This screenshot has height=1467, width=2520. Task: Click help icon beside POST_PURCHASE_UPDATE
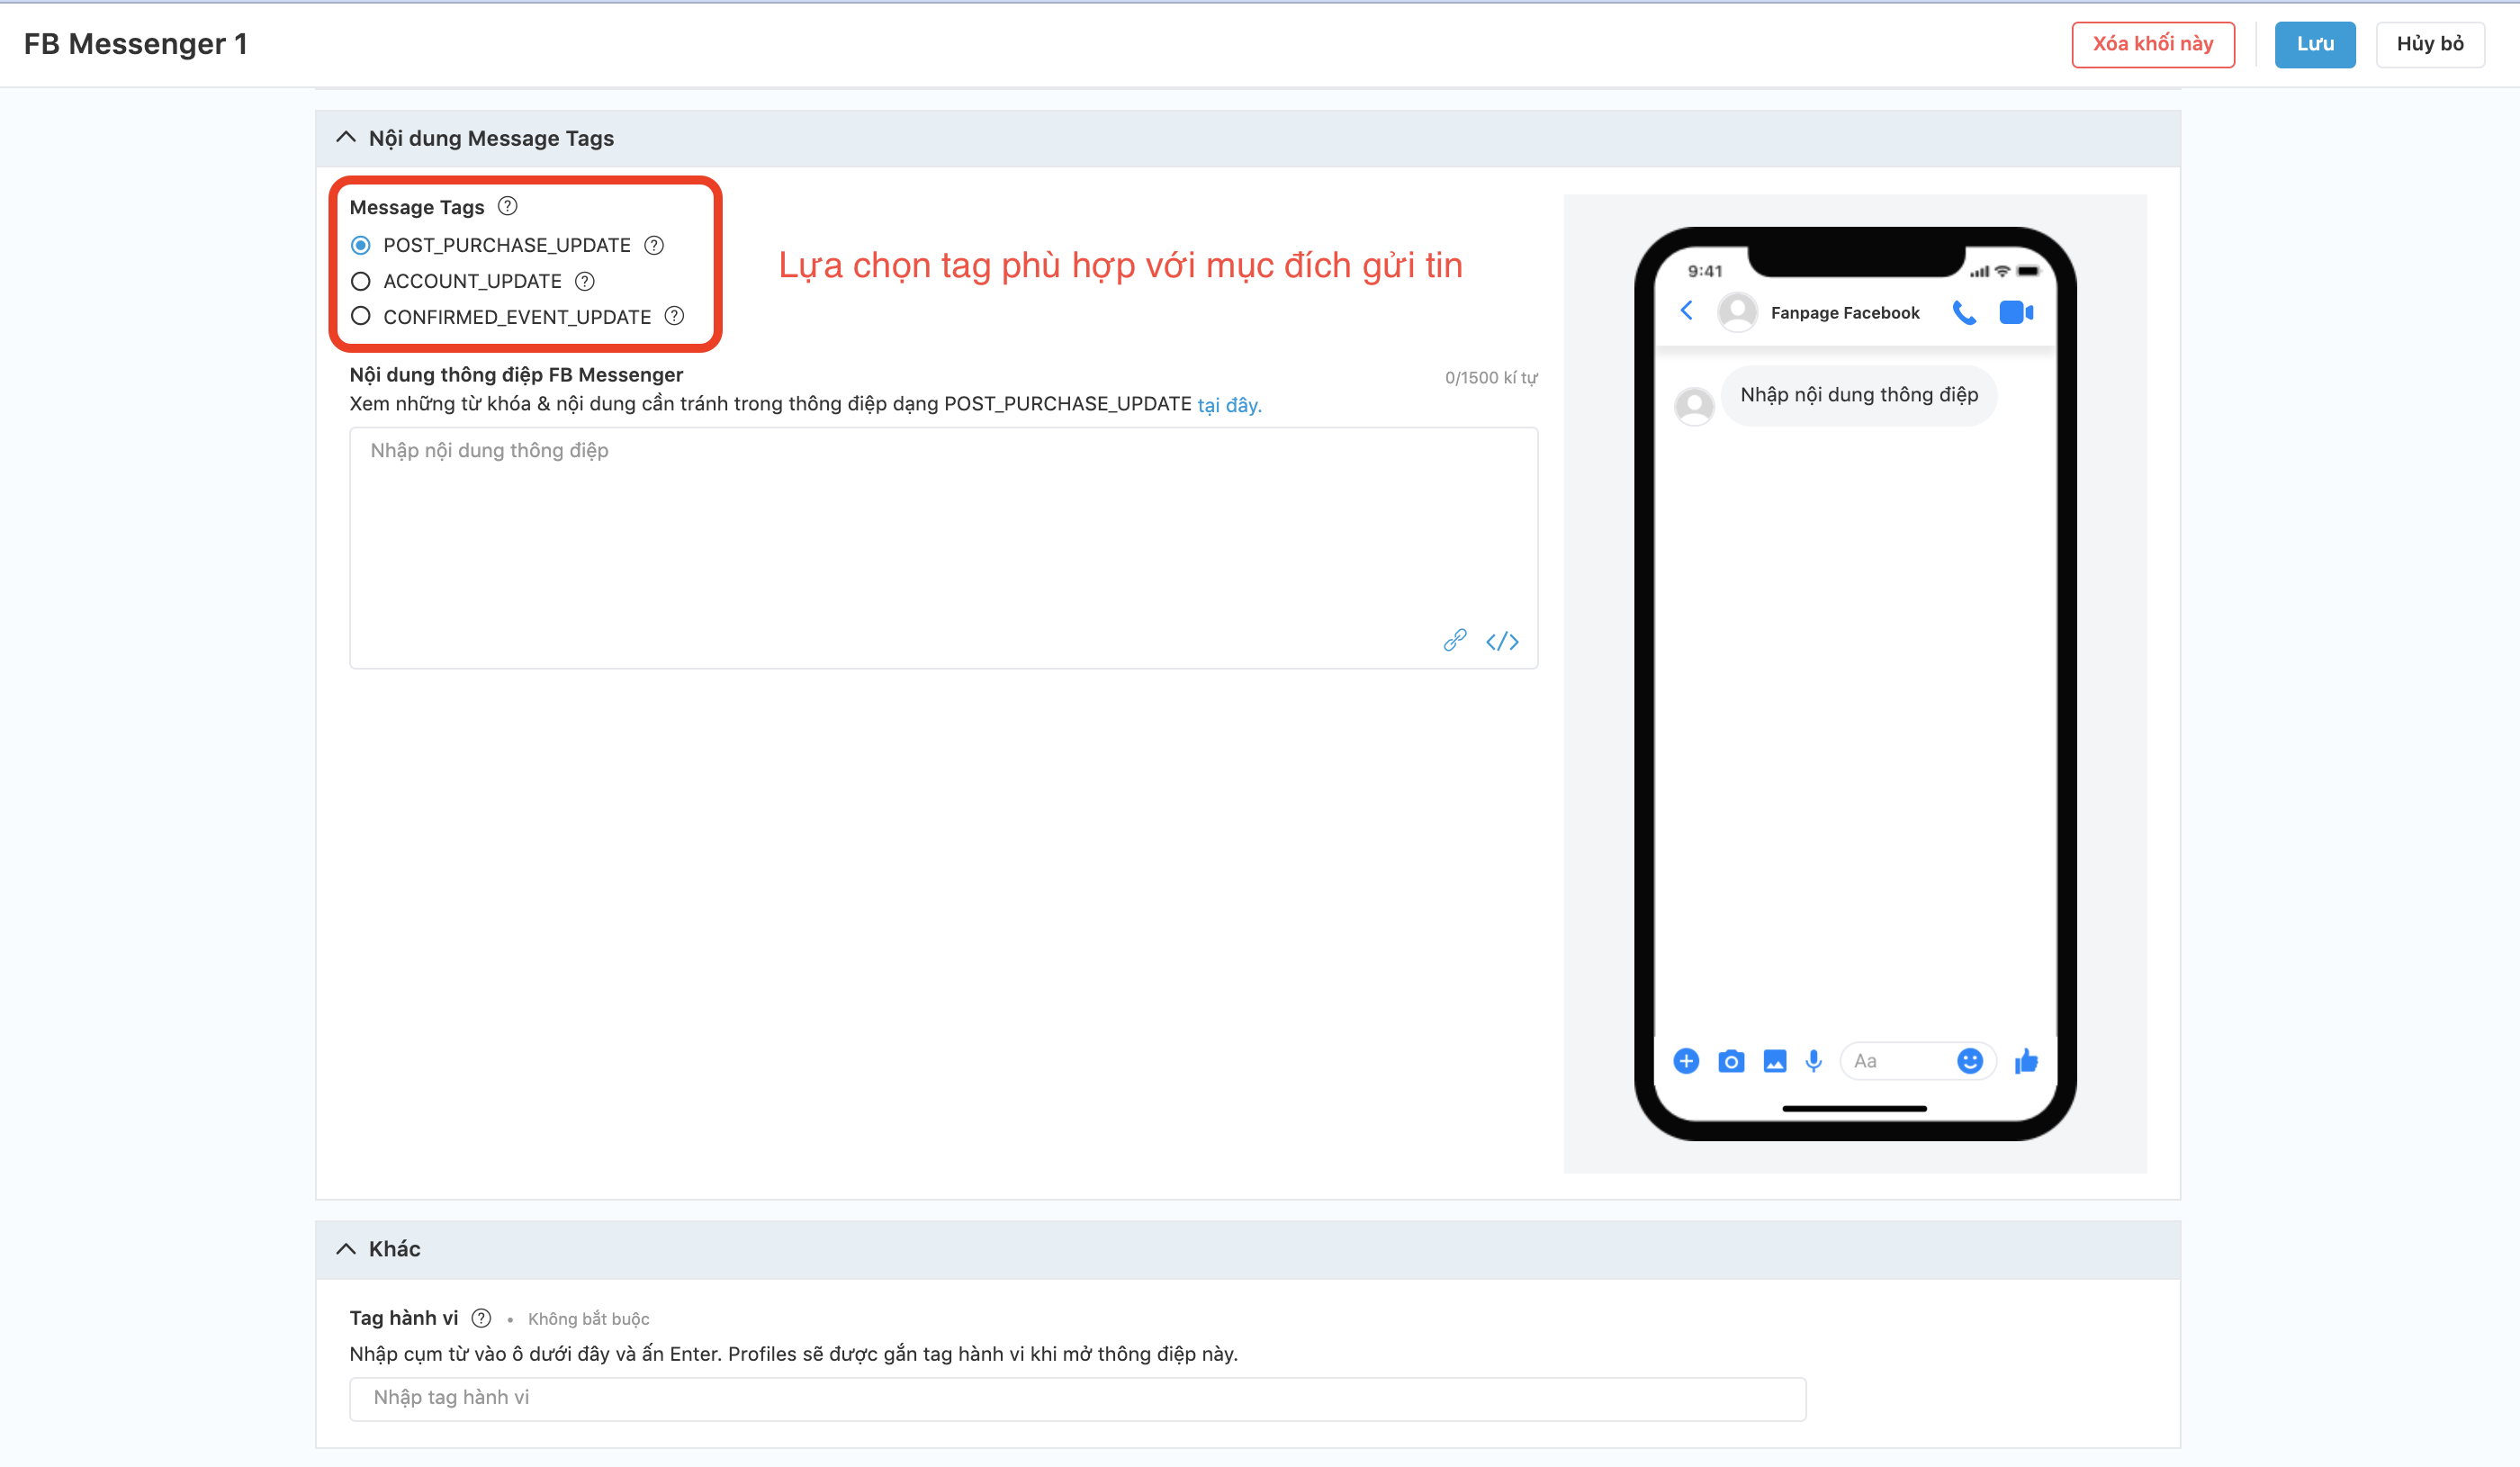[654, 245]
